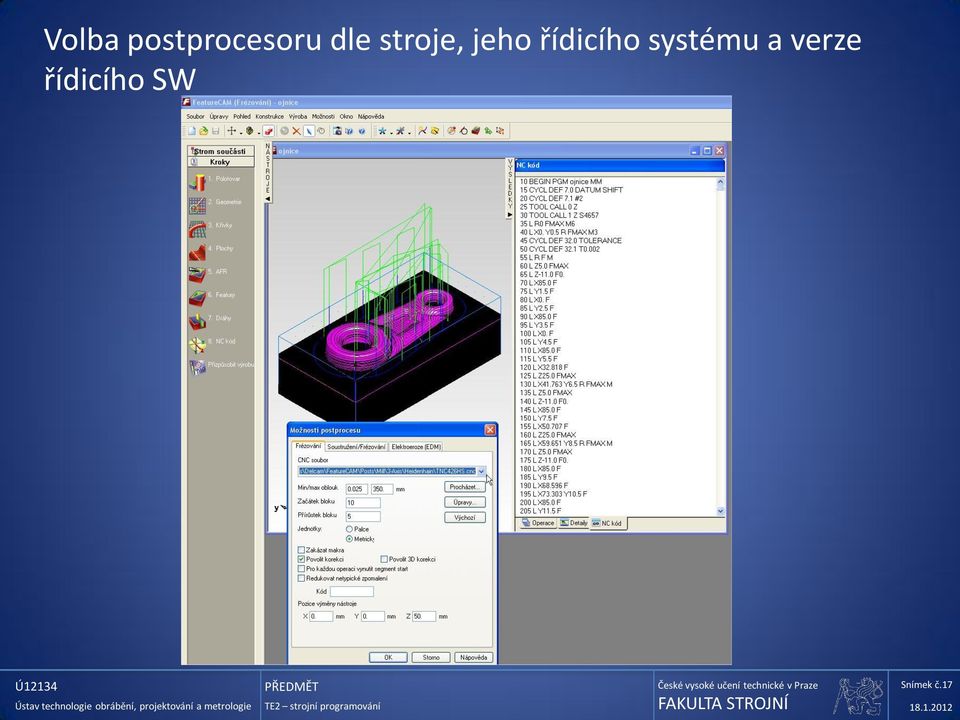Click the Geometrie step icon

click(197, 205)
